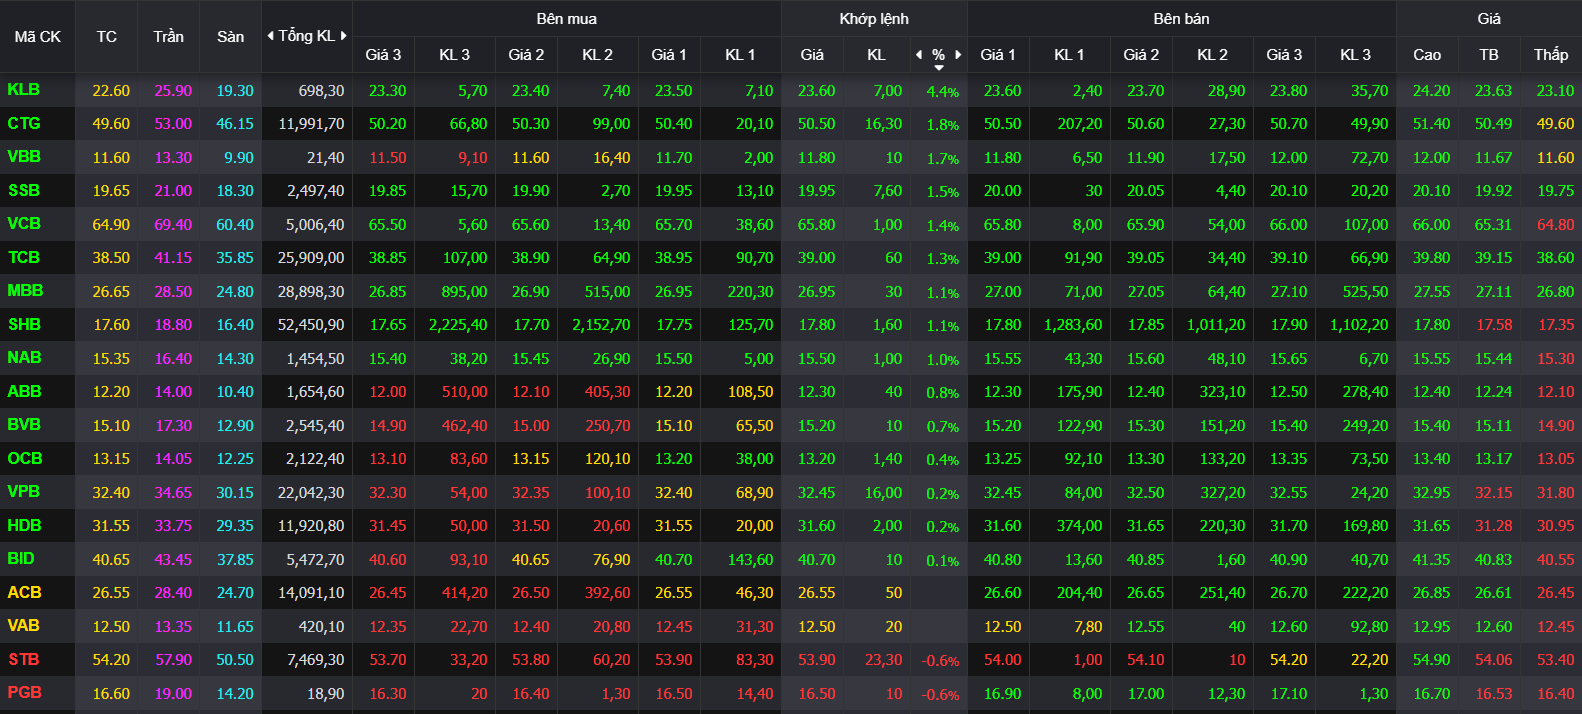Open the VAB stock symbol
Viewport: 1582px width, 714px height.
point(24,626)
